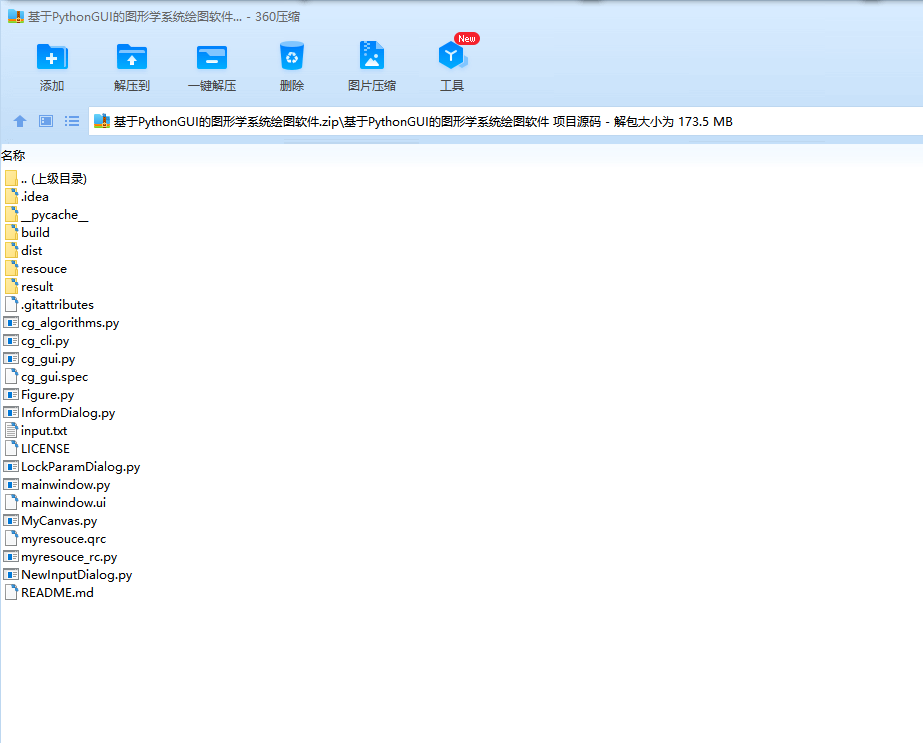The image size is (923, 743).
Task: Select the LockParamDialog.py file
Action: click(72, 467)
